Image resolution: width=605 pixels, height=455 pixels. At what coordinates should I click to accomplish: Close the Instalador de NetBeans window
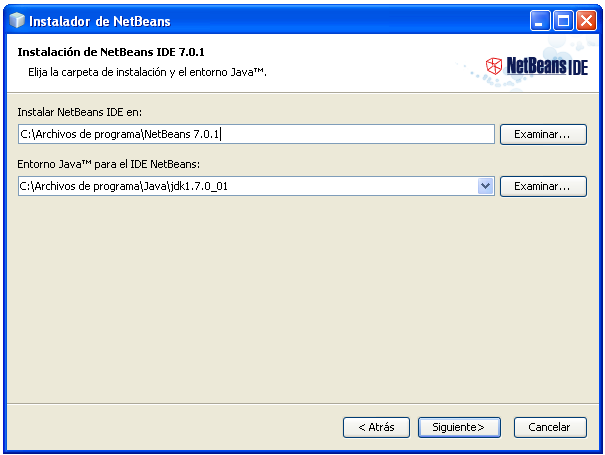pos(586,20)
